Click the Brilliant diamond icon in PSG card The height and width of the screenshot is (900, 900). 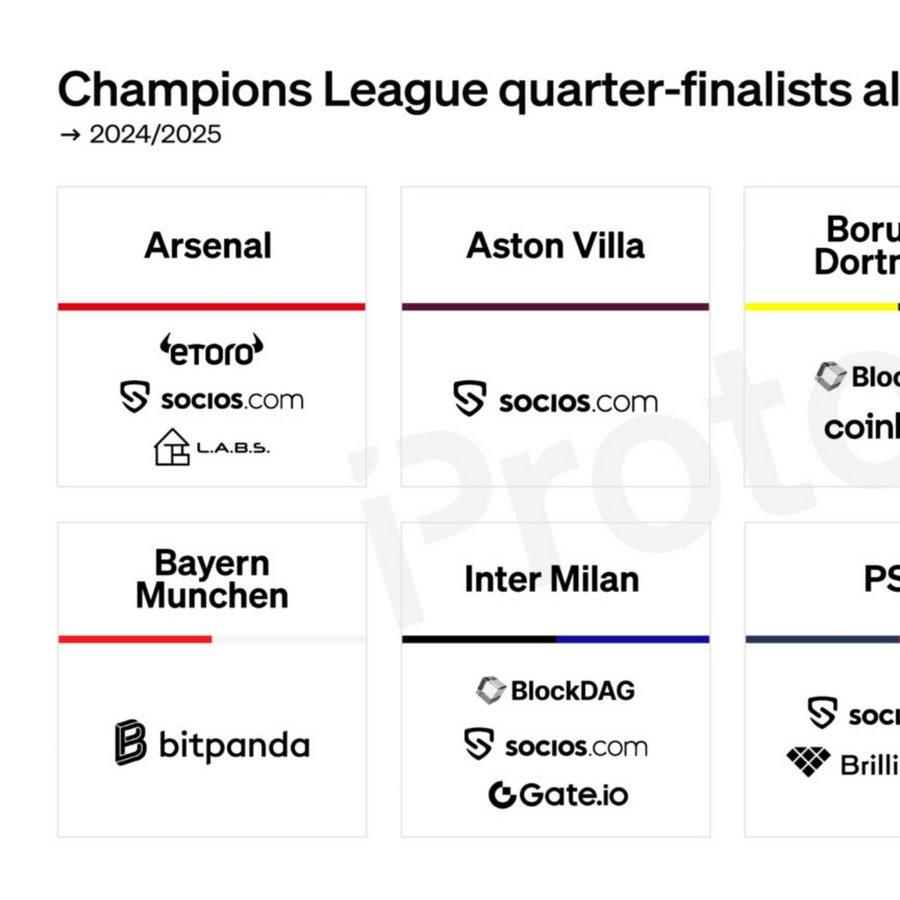(x=808, y=762)
